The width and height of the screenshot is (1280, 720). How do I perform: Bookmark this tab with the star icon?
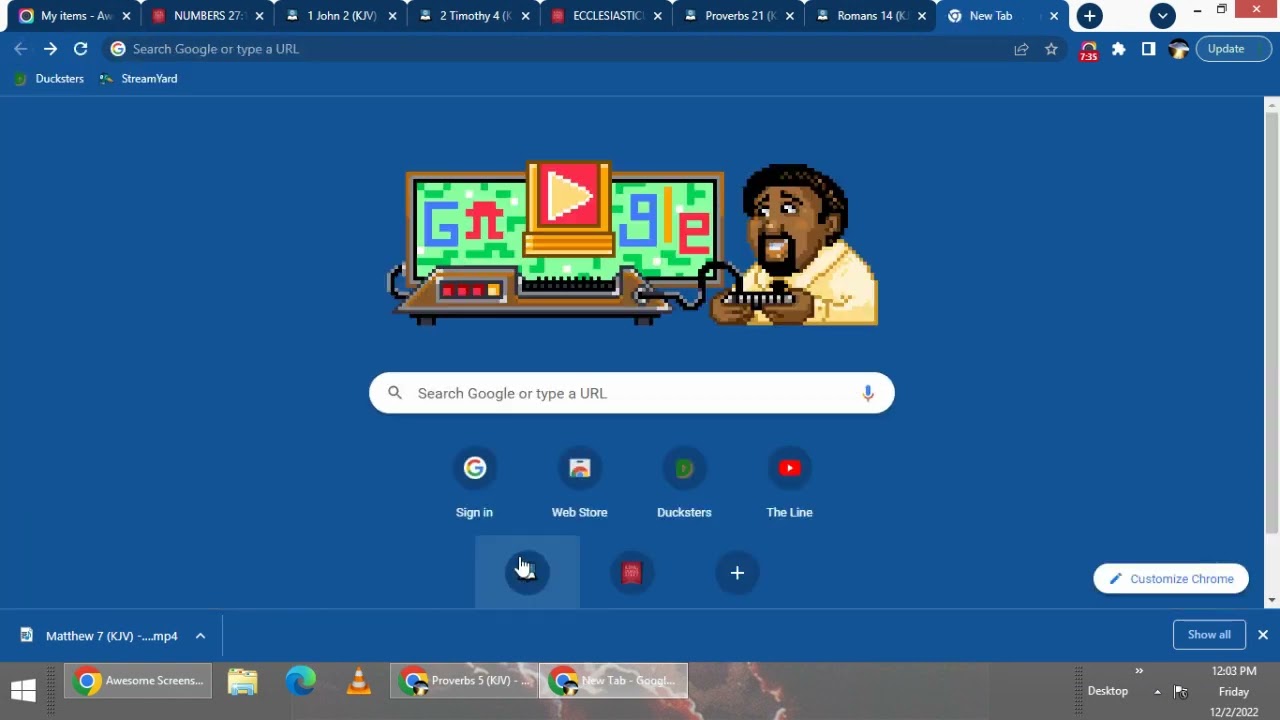[x=1051, y=49]
